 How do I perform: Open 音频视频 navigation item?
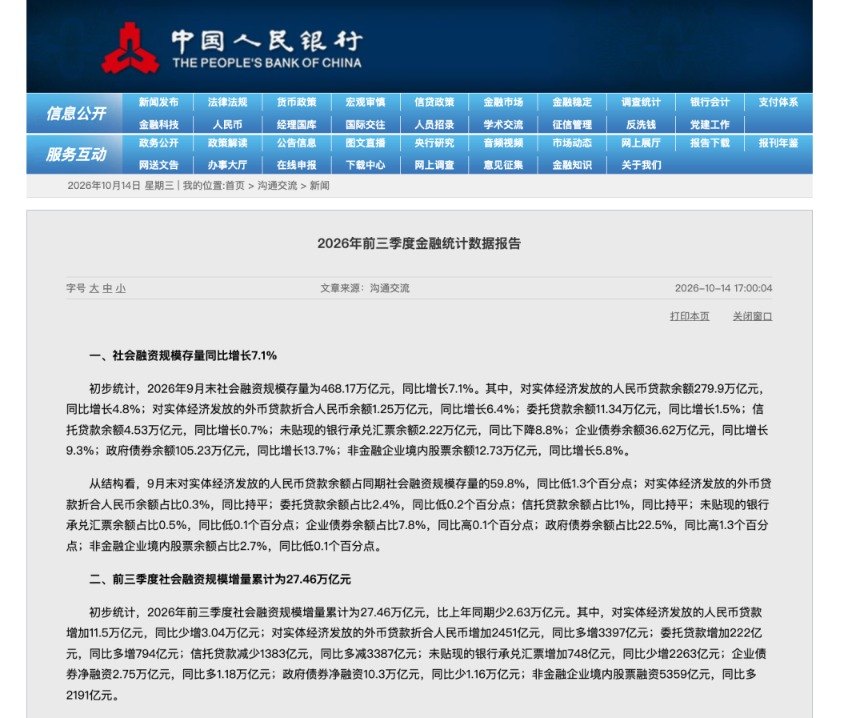(503, 143)
